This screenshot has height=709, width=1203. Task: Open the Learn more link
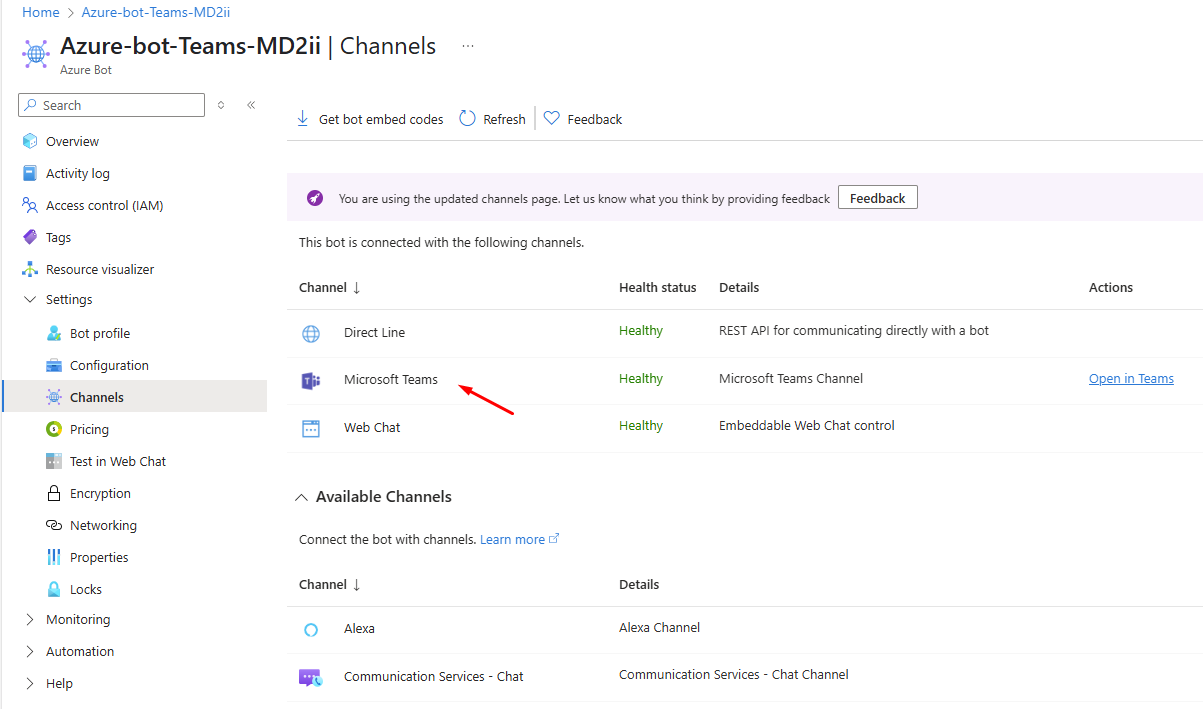[513, 540]
